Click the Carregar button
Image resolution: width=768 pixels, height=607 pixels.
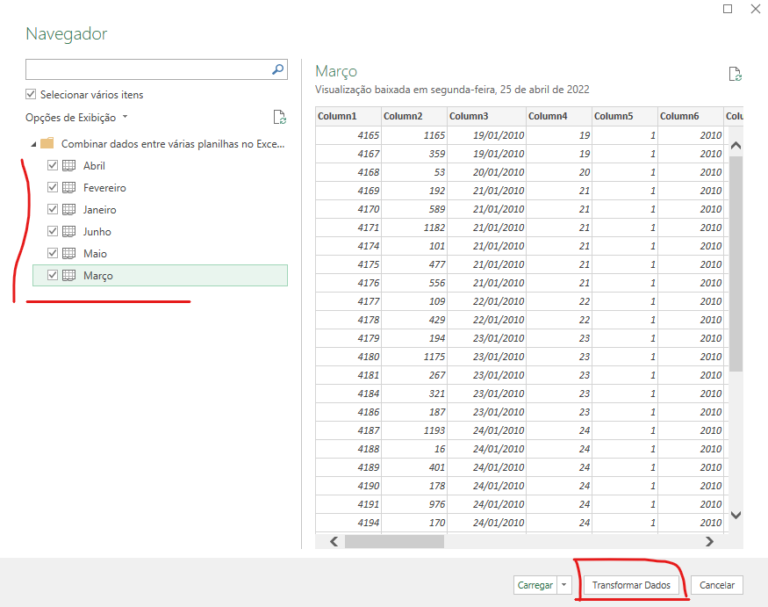pyautogui.click(x=535, y=585)
